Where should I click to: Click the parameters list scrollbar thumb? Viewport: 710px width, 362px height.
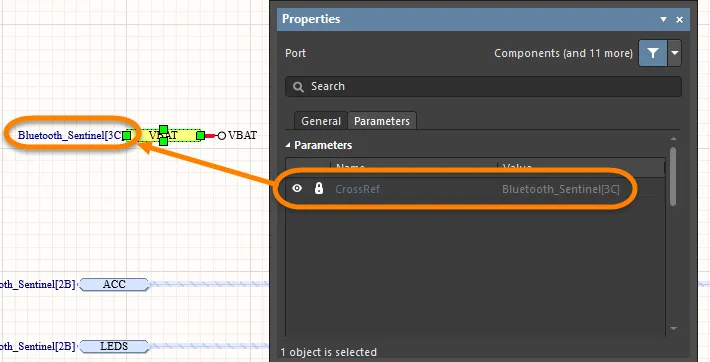(x=673, y=176)
